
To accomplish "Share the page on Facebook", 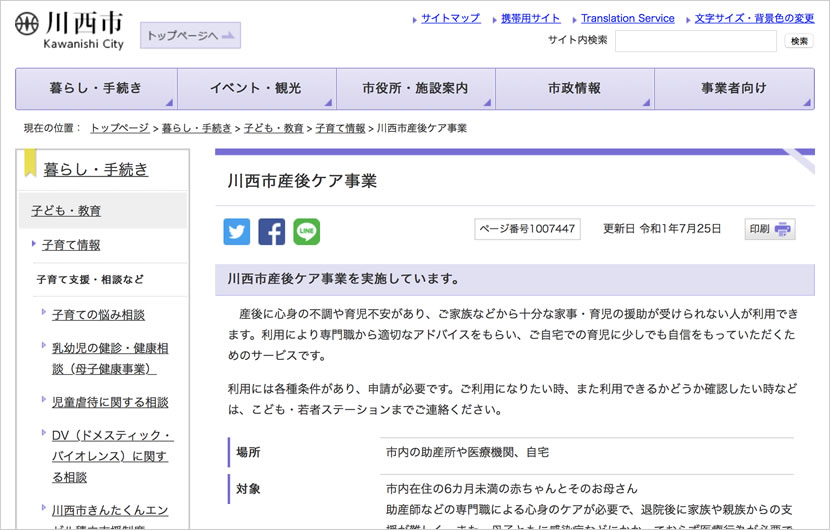I will pyautogui.click(x=272, y=231).
